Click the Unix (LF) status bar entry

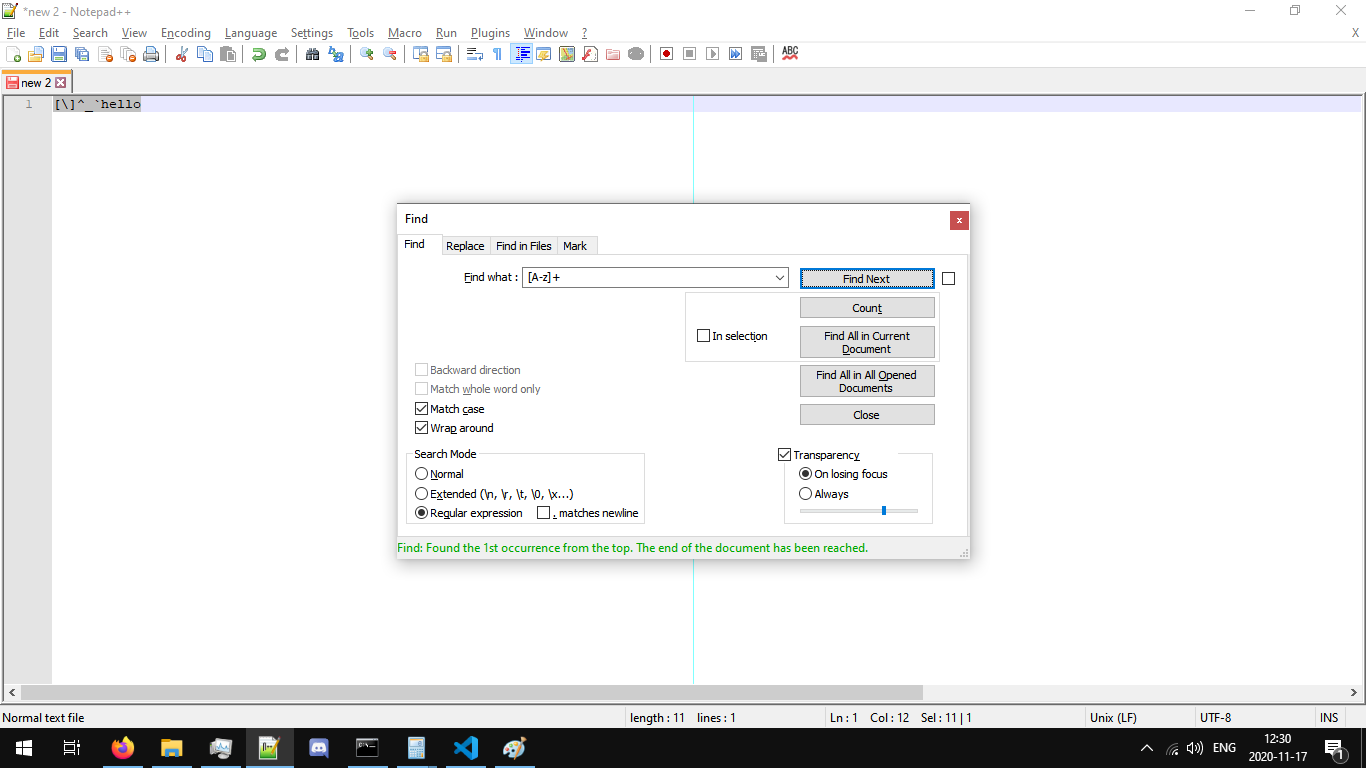pos(1113,717)
